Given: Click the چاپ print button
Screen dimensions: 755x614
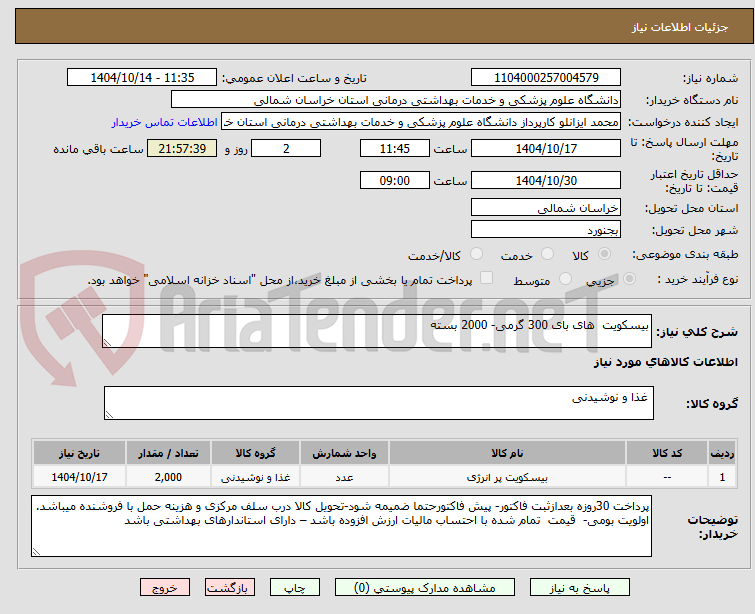Looking at the screenshot, I should pyautogui.click(x=295, y=588).
